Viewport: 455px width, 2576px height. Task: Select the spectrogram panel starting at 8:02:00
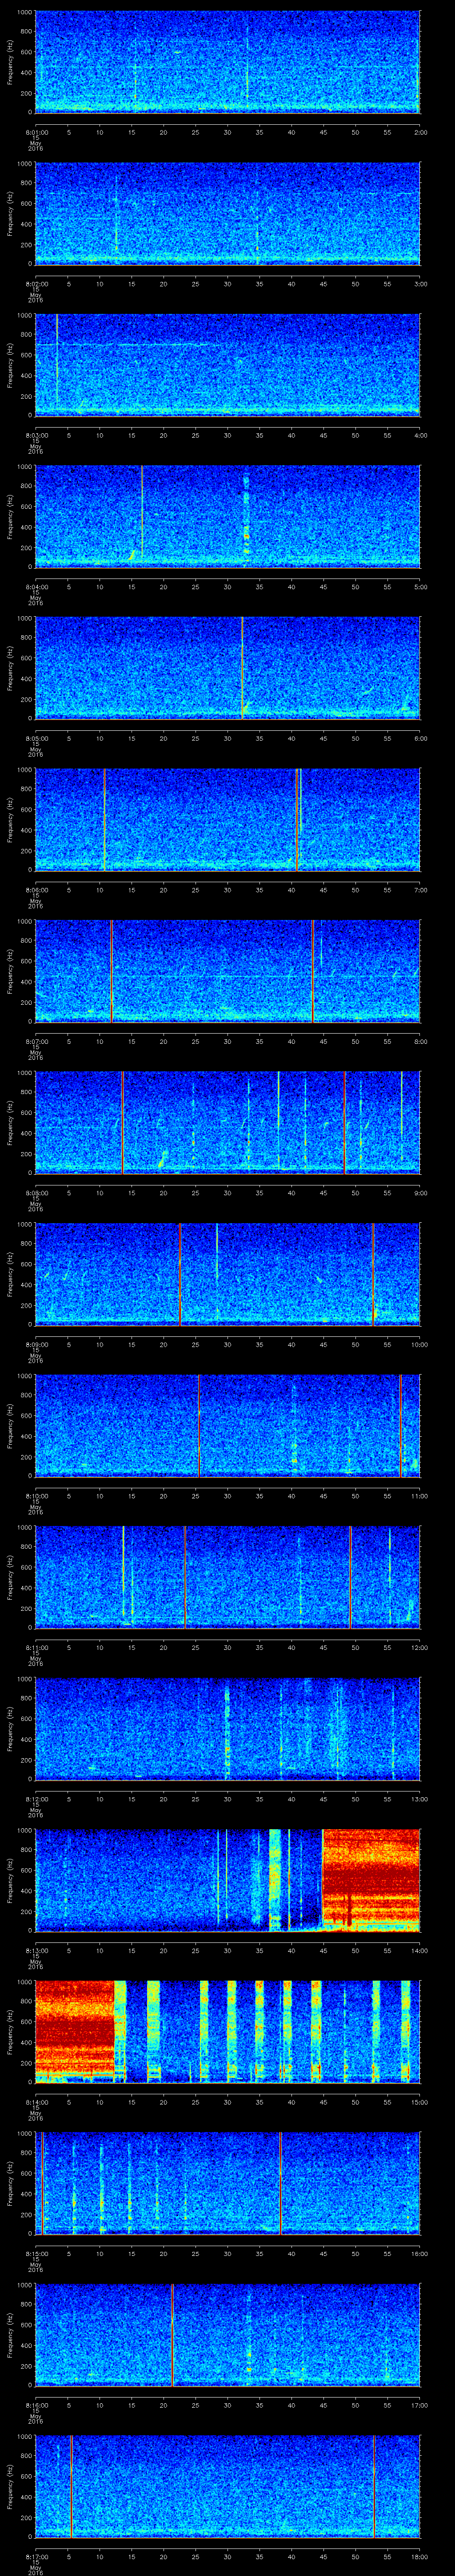tap(227, 213)
